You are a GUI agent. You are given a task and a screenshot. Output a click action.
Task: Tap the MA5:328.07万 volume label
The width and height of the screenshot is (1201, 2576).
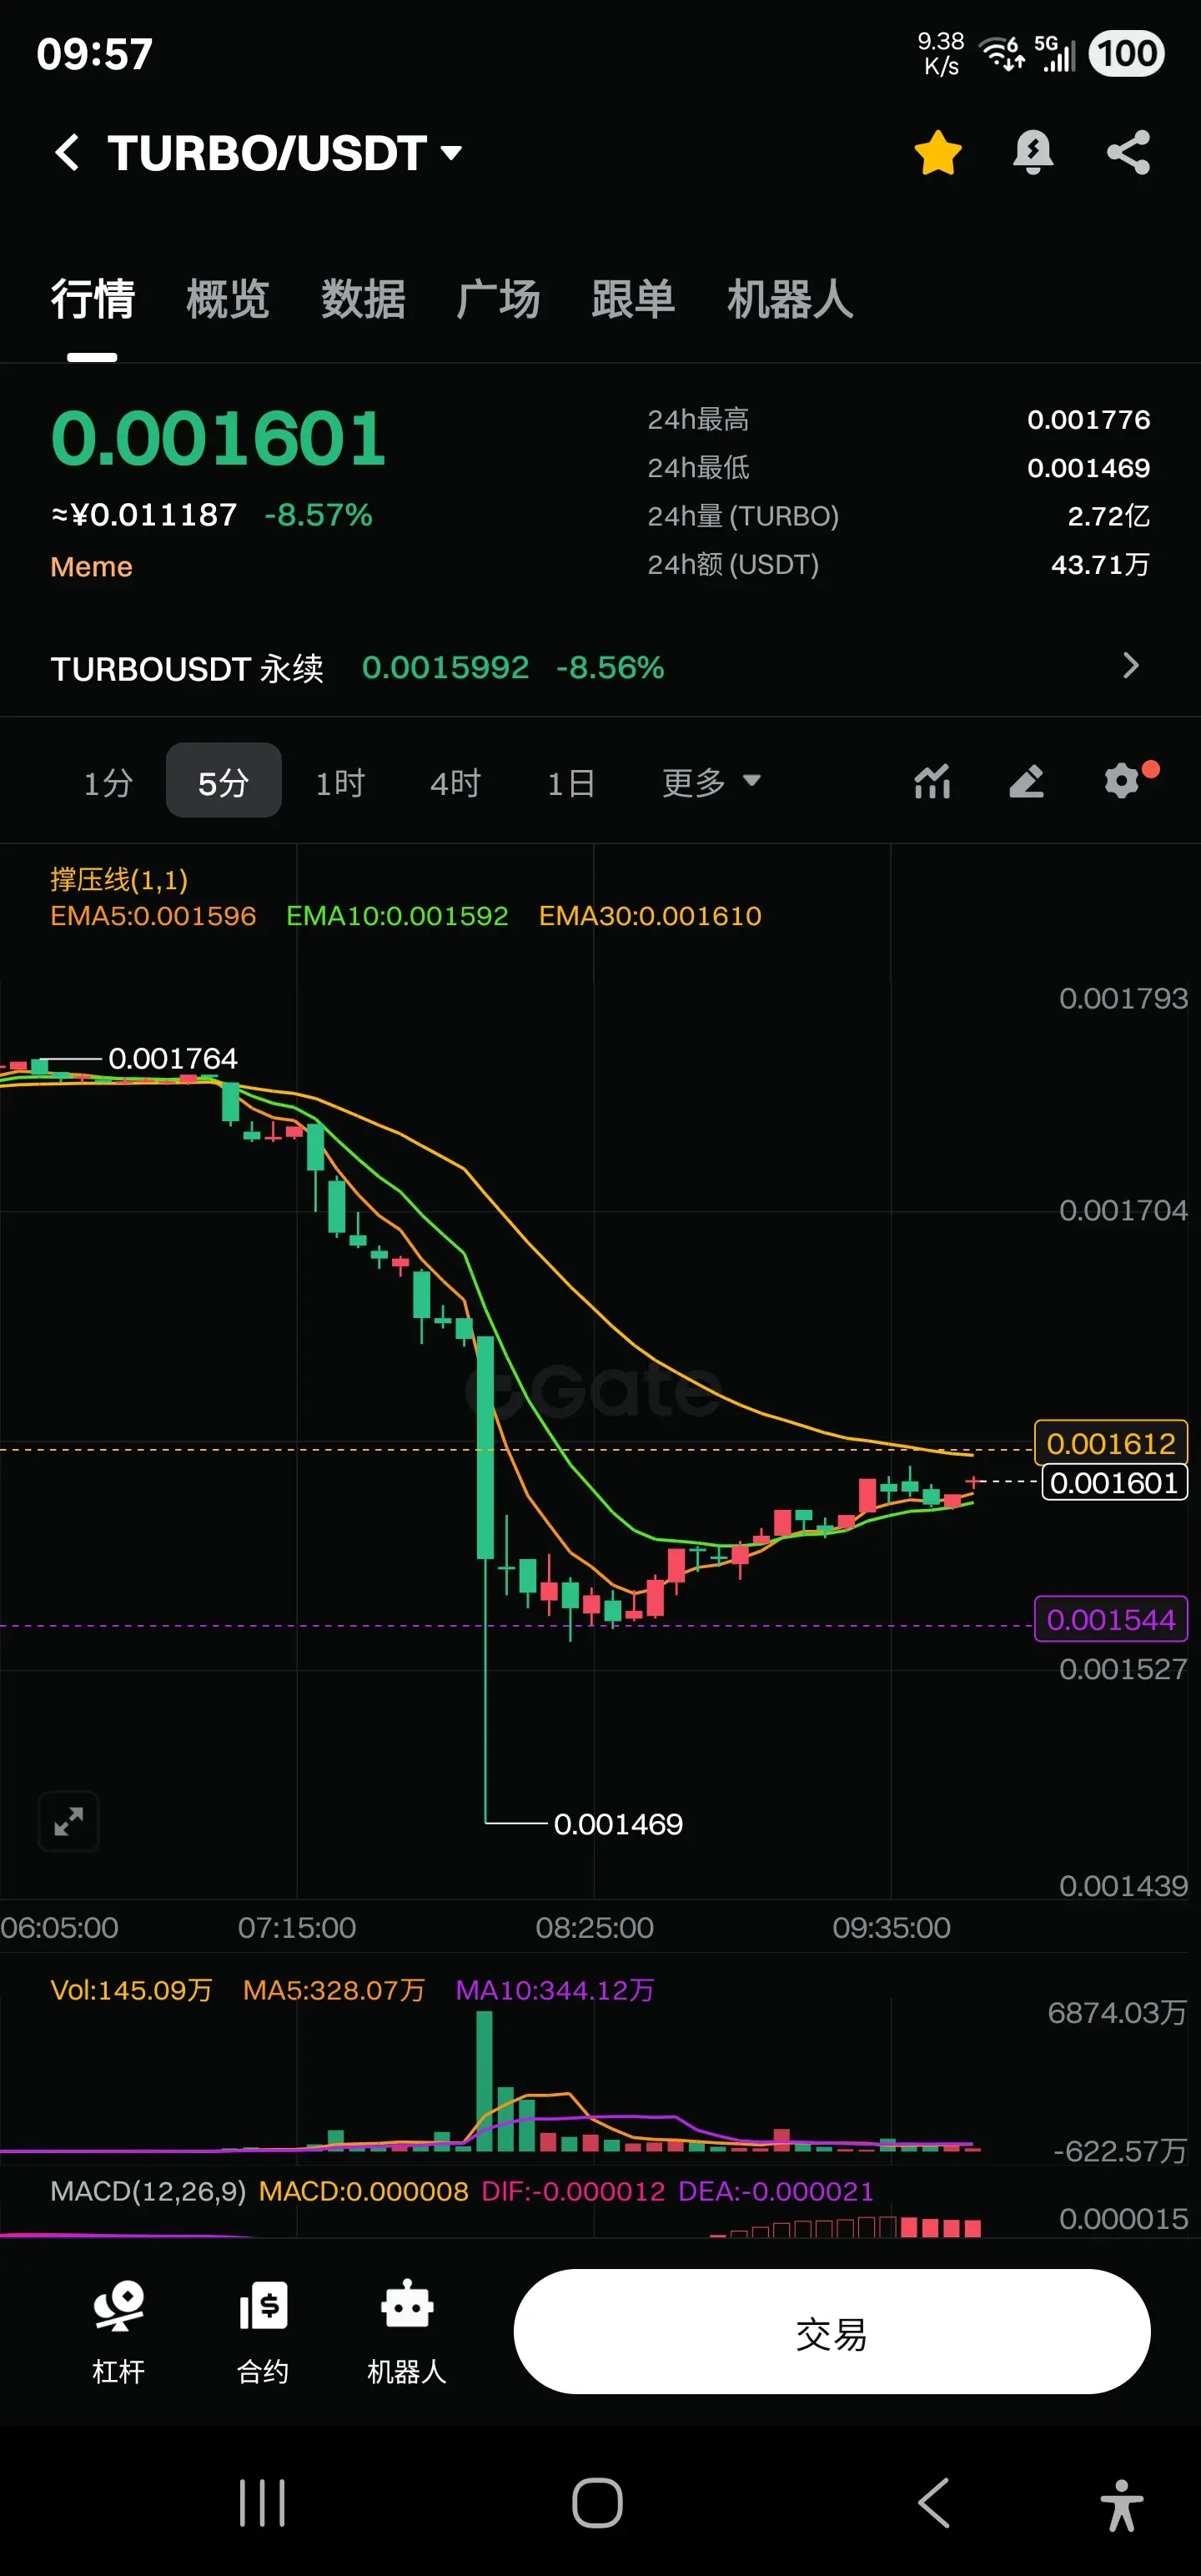(x=334, y=1990)
